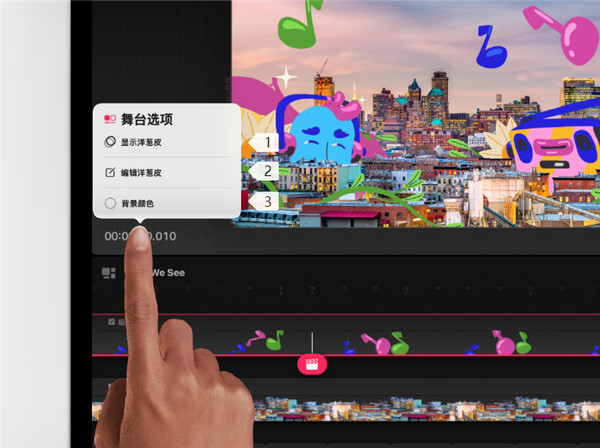The width and height of the screenshot is (600, 448).
Task: Click the 舞台选项 header icon
Action: (x=110, y=119)
